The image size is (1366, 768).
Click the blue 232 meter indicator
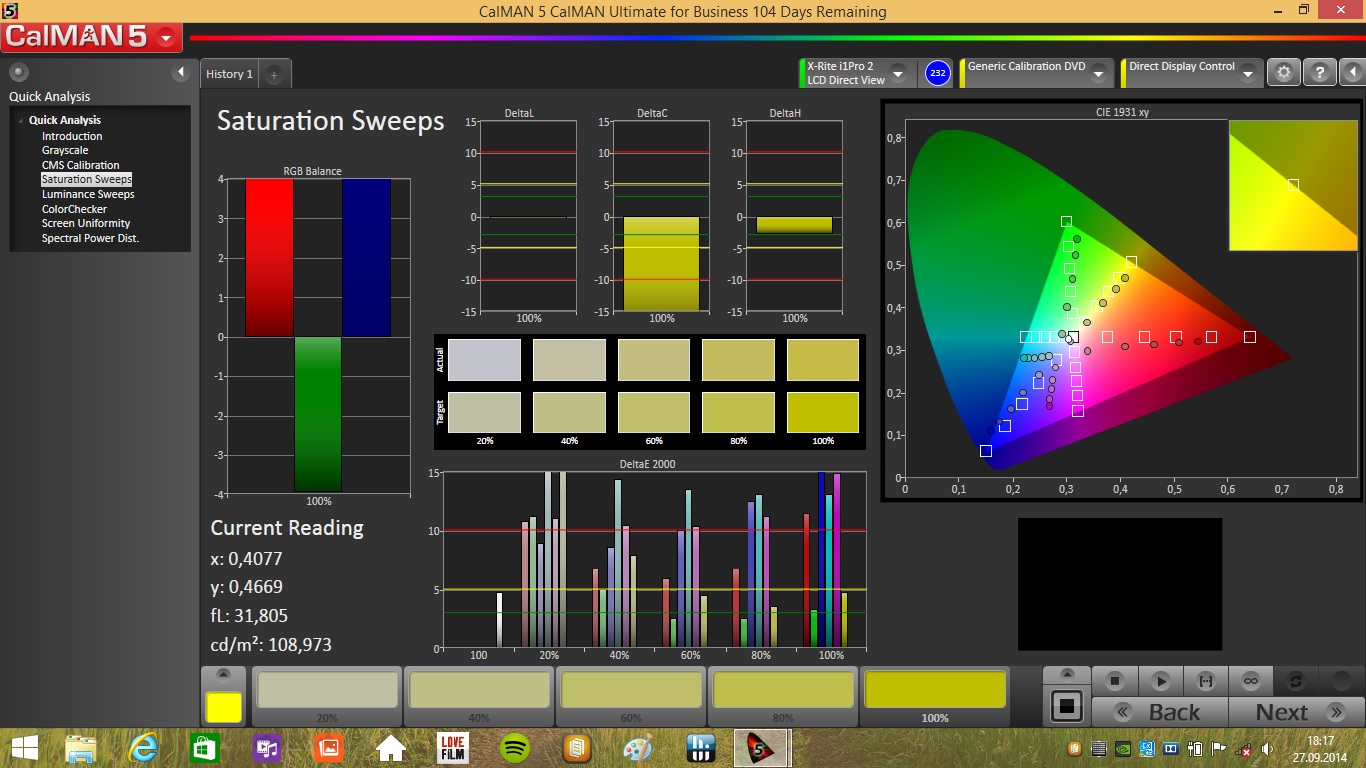point(937,73)
